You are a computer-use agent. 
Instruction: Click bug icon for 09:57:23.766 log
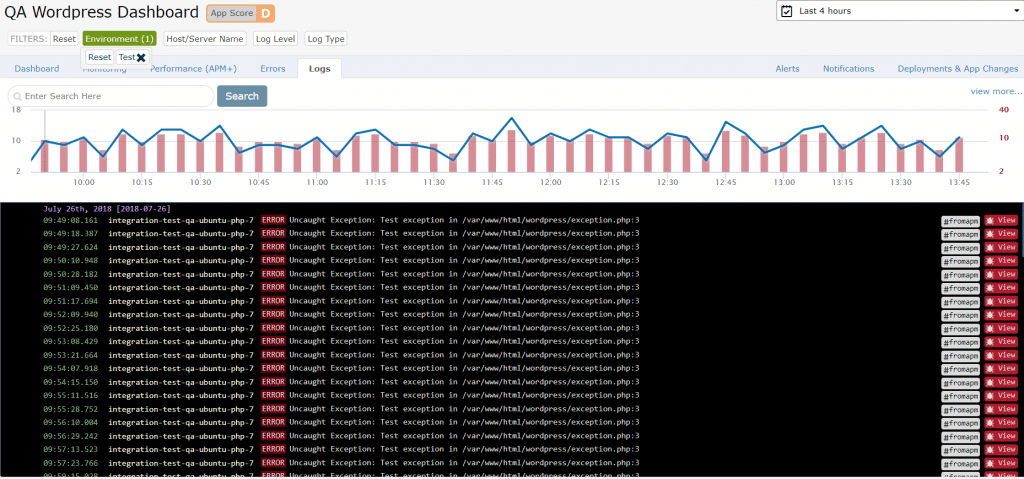click(991, 464)
